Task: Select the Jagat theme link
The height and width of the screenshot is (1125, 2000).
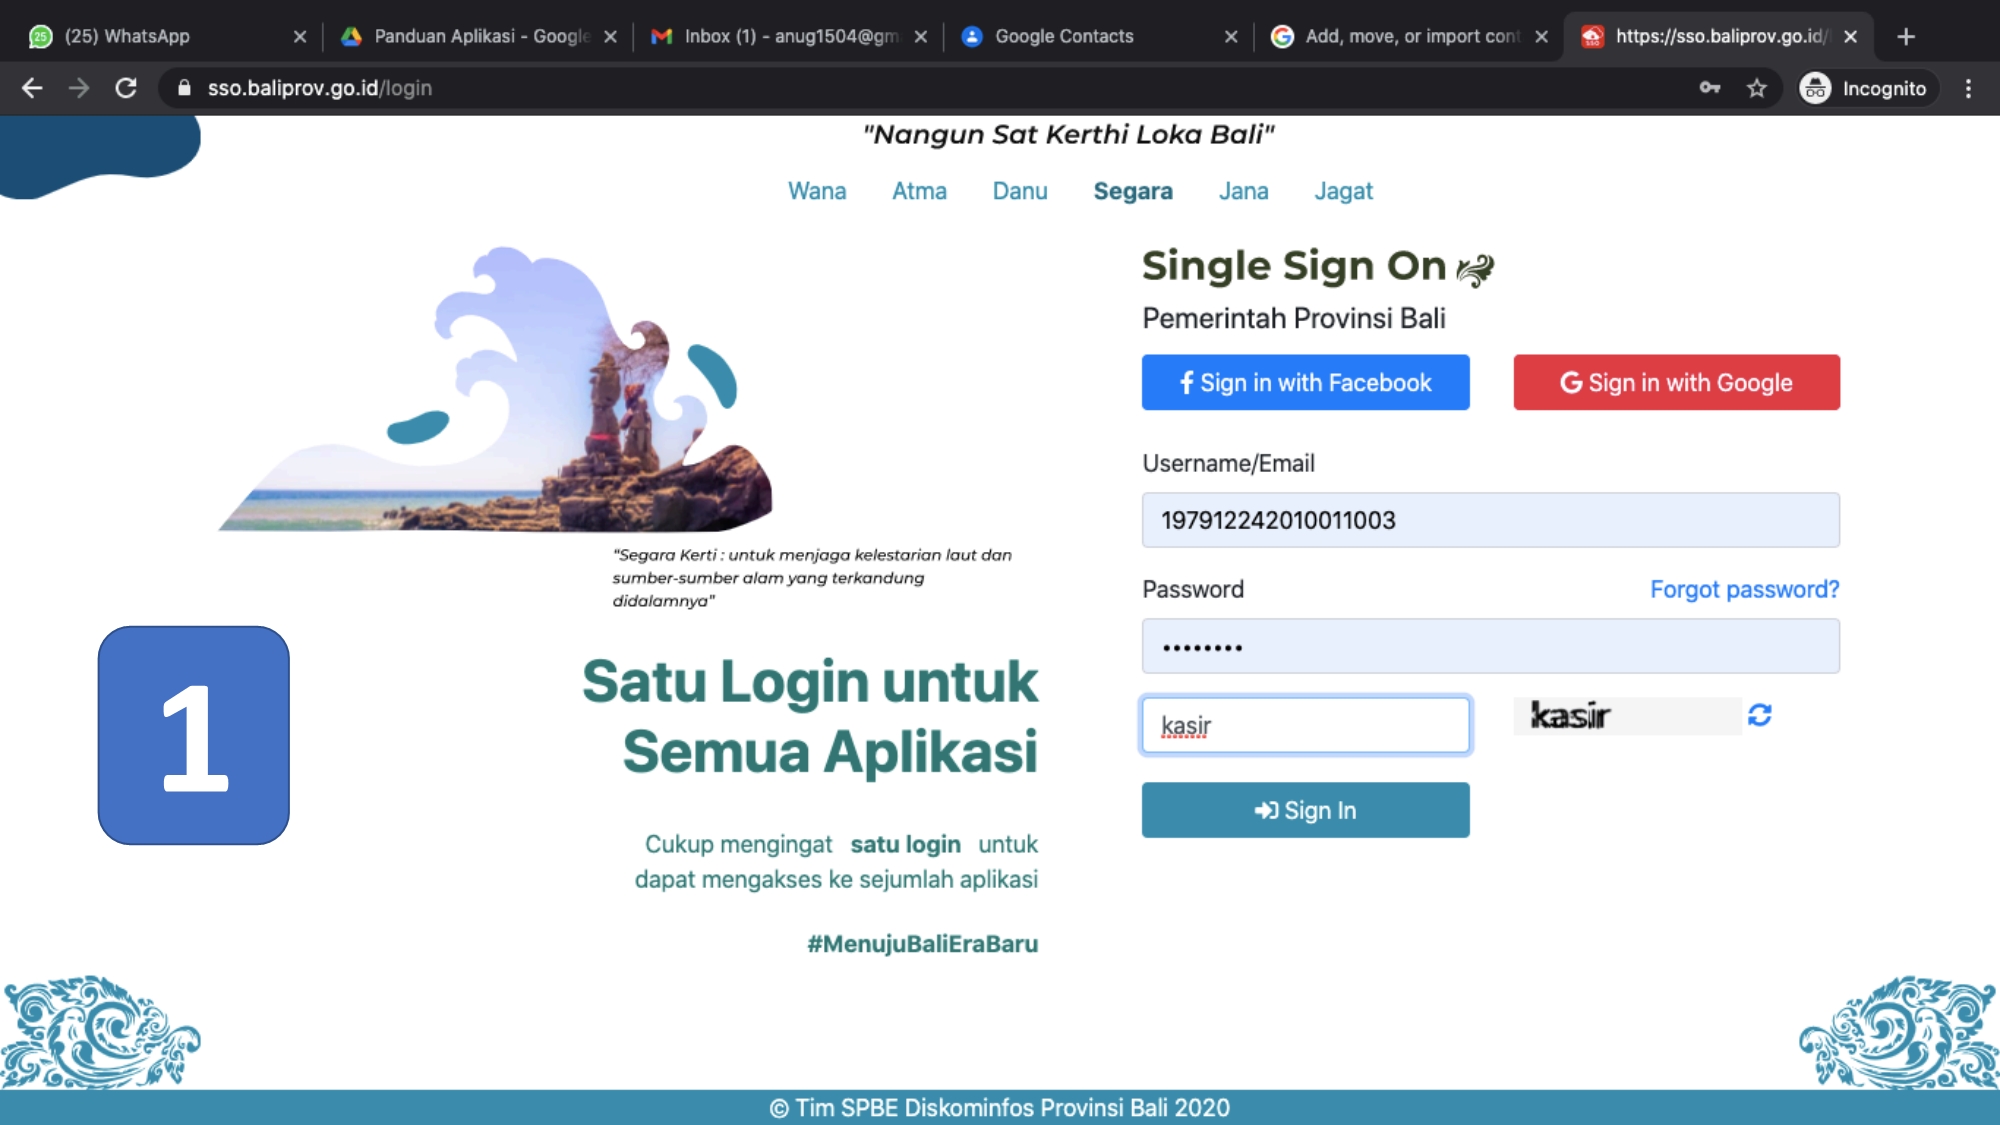Action: click(1343, 191)
